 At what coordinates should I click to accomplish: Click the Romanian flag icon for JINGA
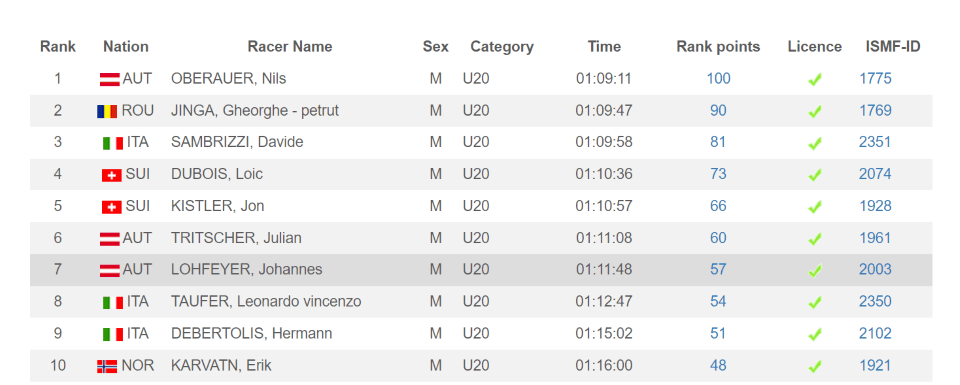(107, 111)
